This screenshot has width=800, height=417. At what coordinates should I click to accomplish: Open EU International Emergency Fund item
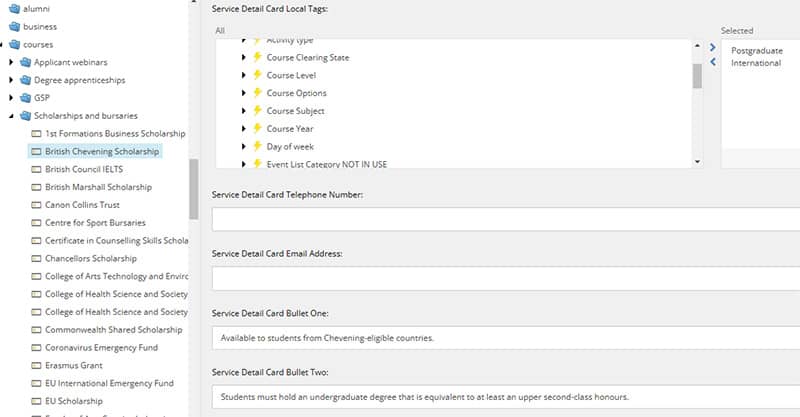(109, 383)
